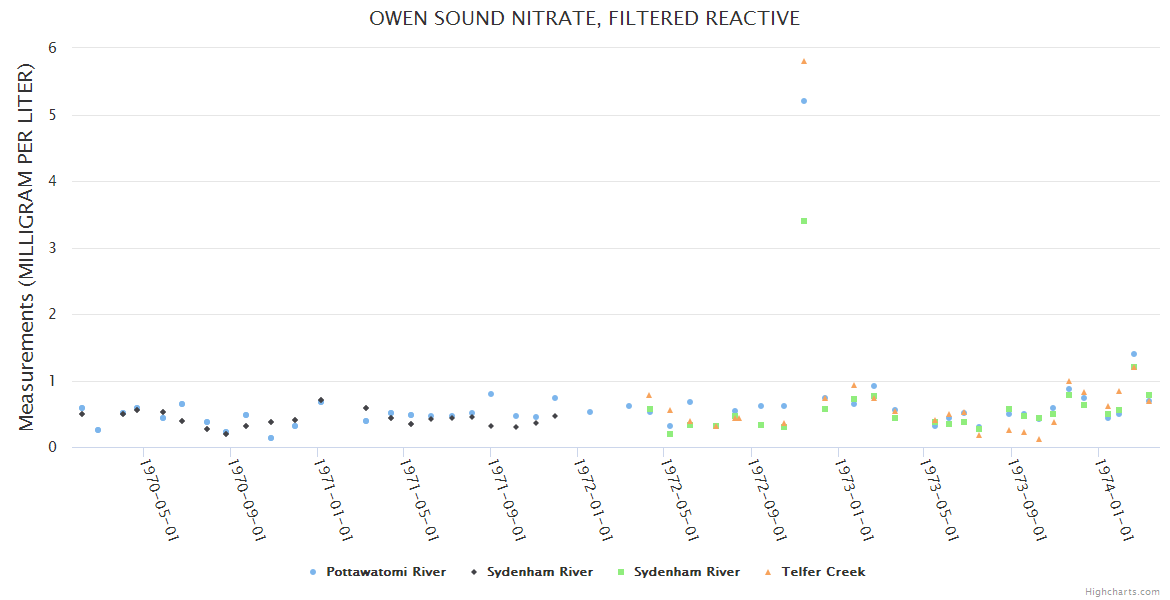Click the Measurements y-axis title
The height and width of the screenshot is (600, 1170).
pyautogui.click(x=27, y=247)
